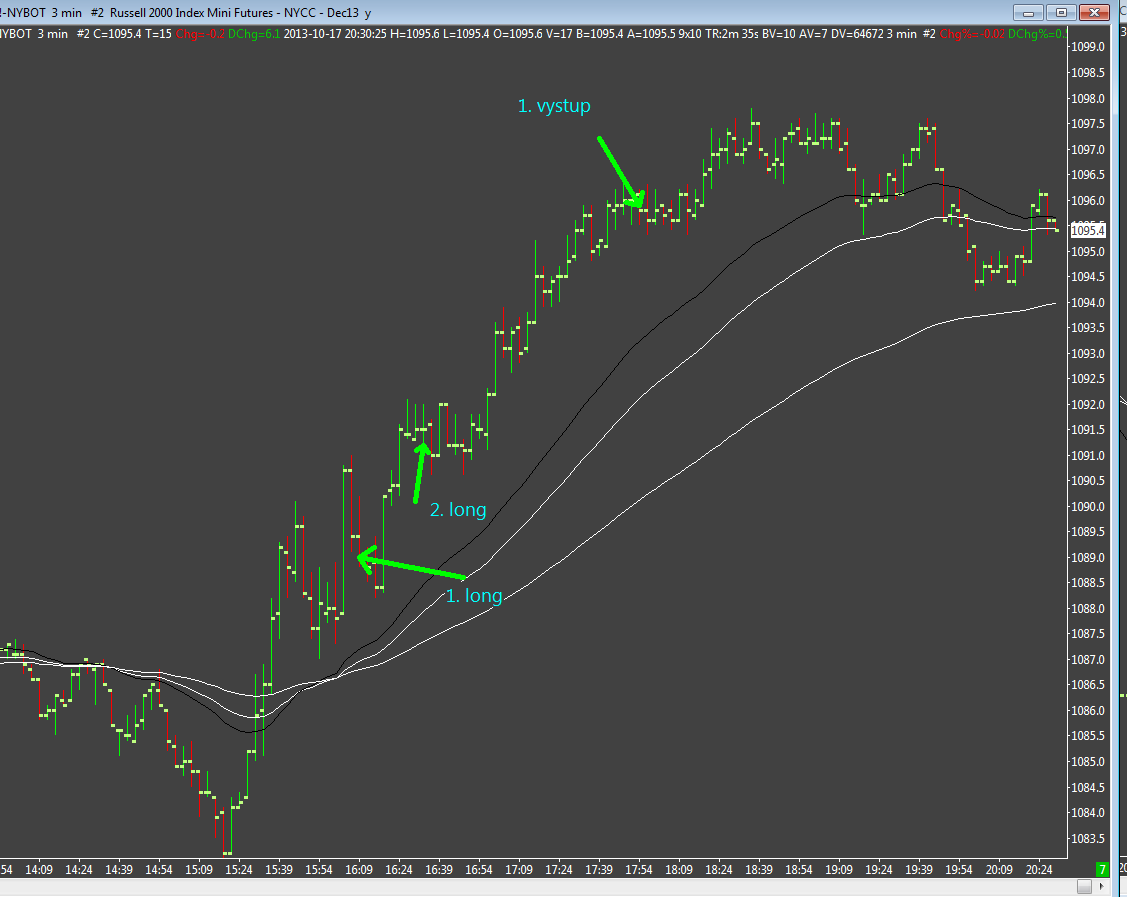Click the 1089.0 price axis label
The image size is (1127, 897).
point(1087,558)
